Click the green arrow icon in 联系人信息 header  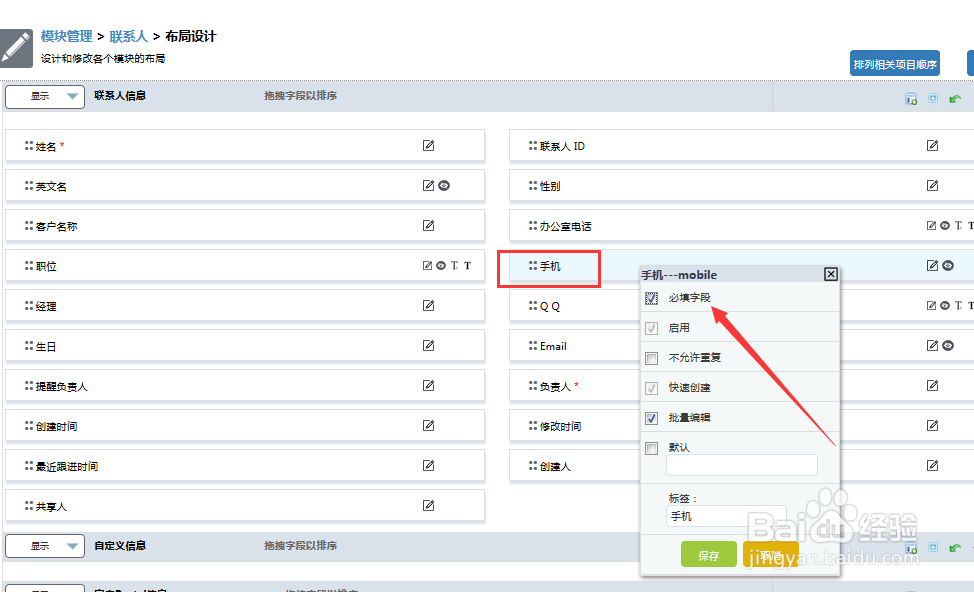pos(955,99)
